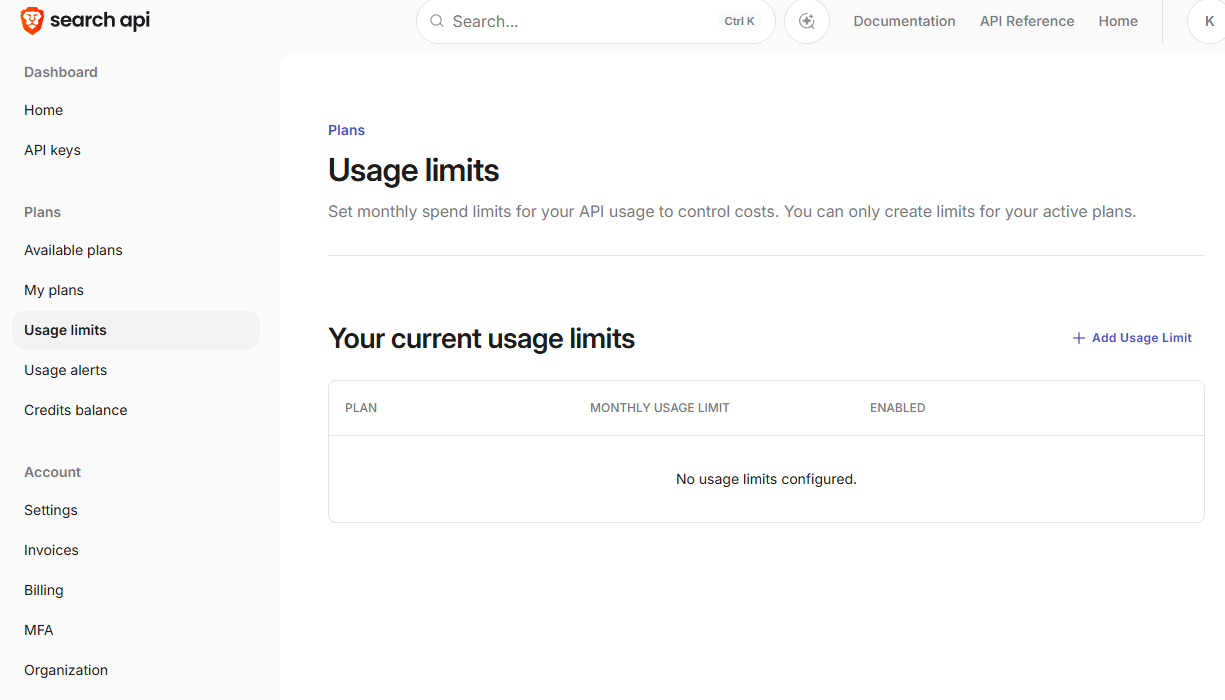Viewport: 1225px width, 700px height.
Task: Open Settings in sidebar
Action: 51,510
